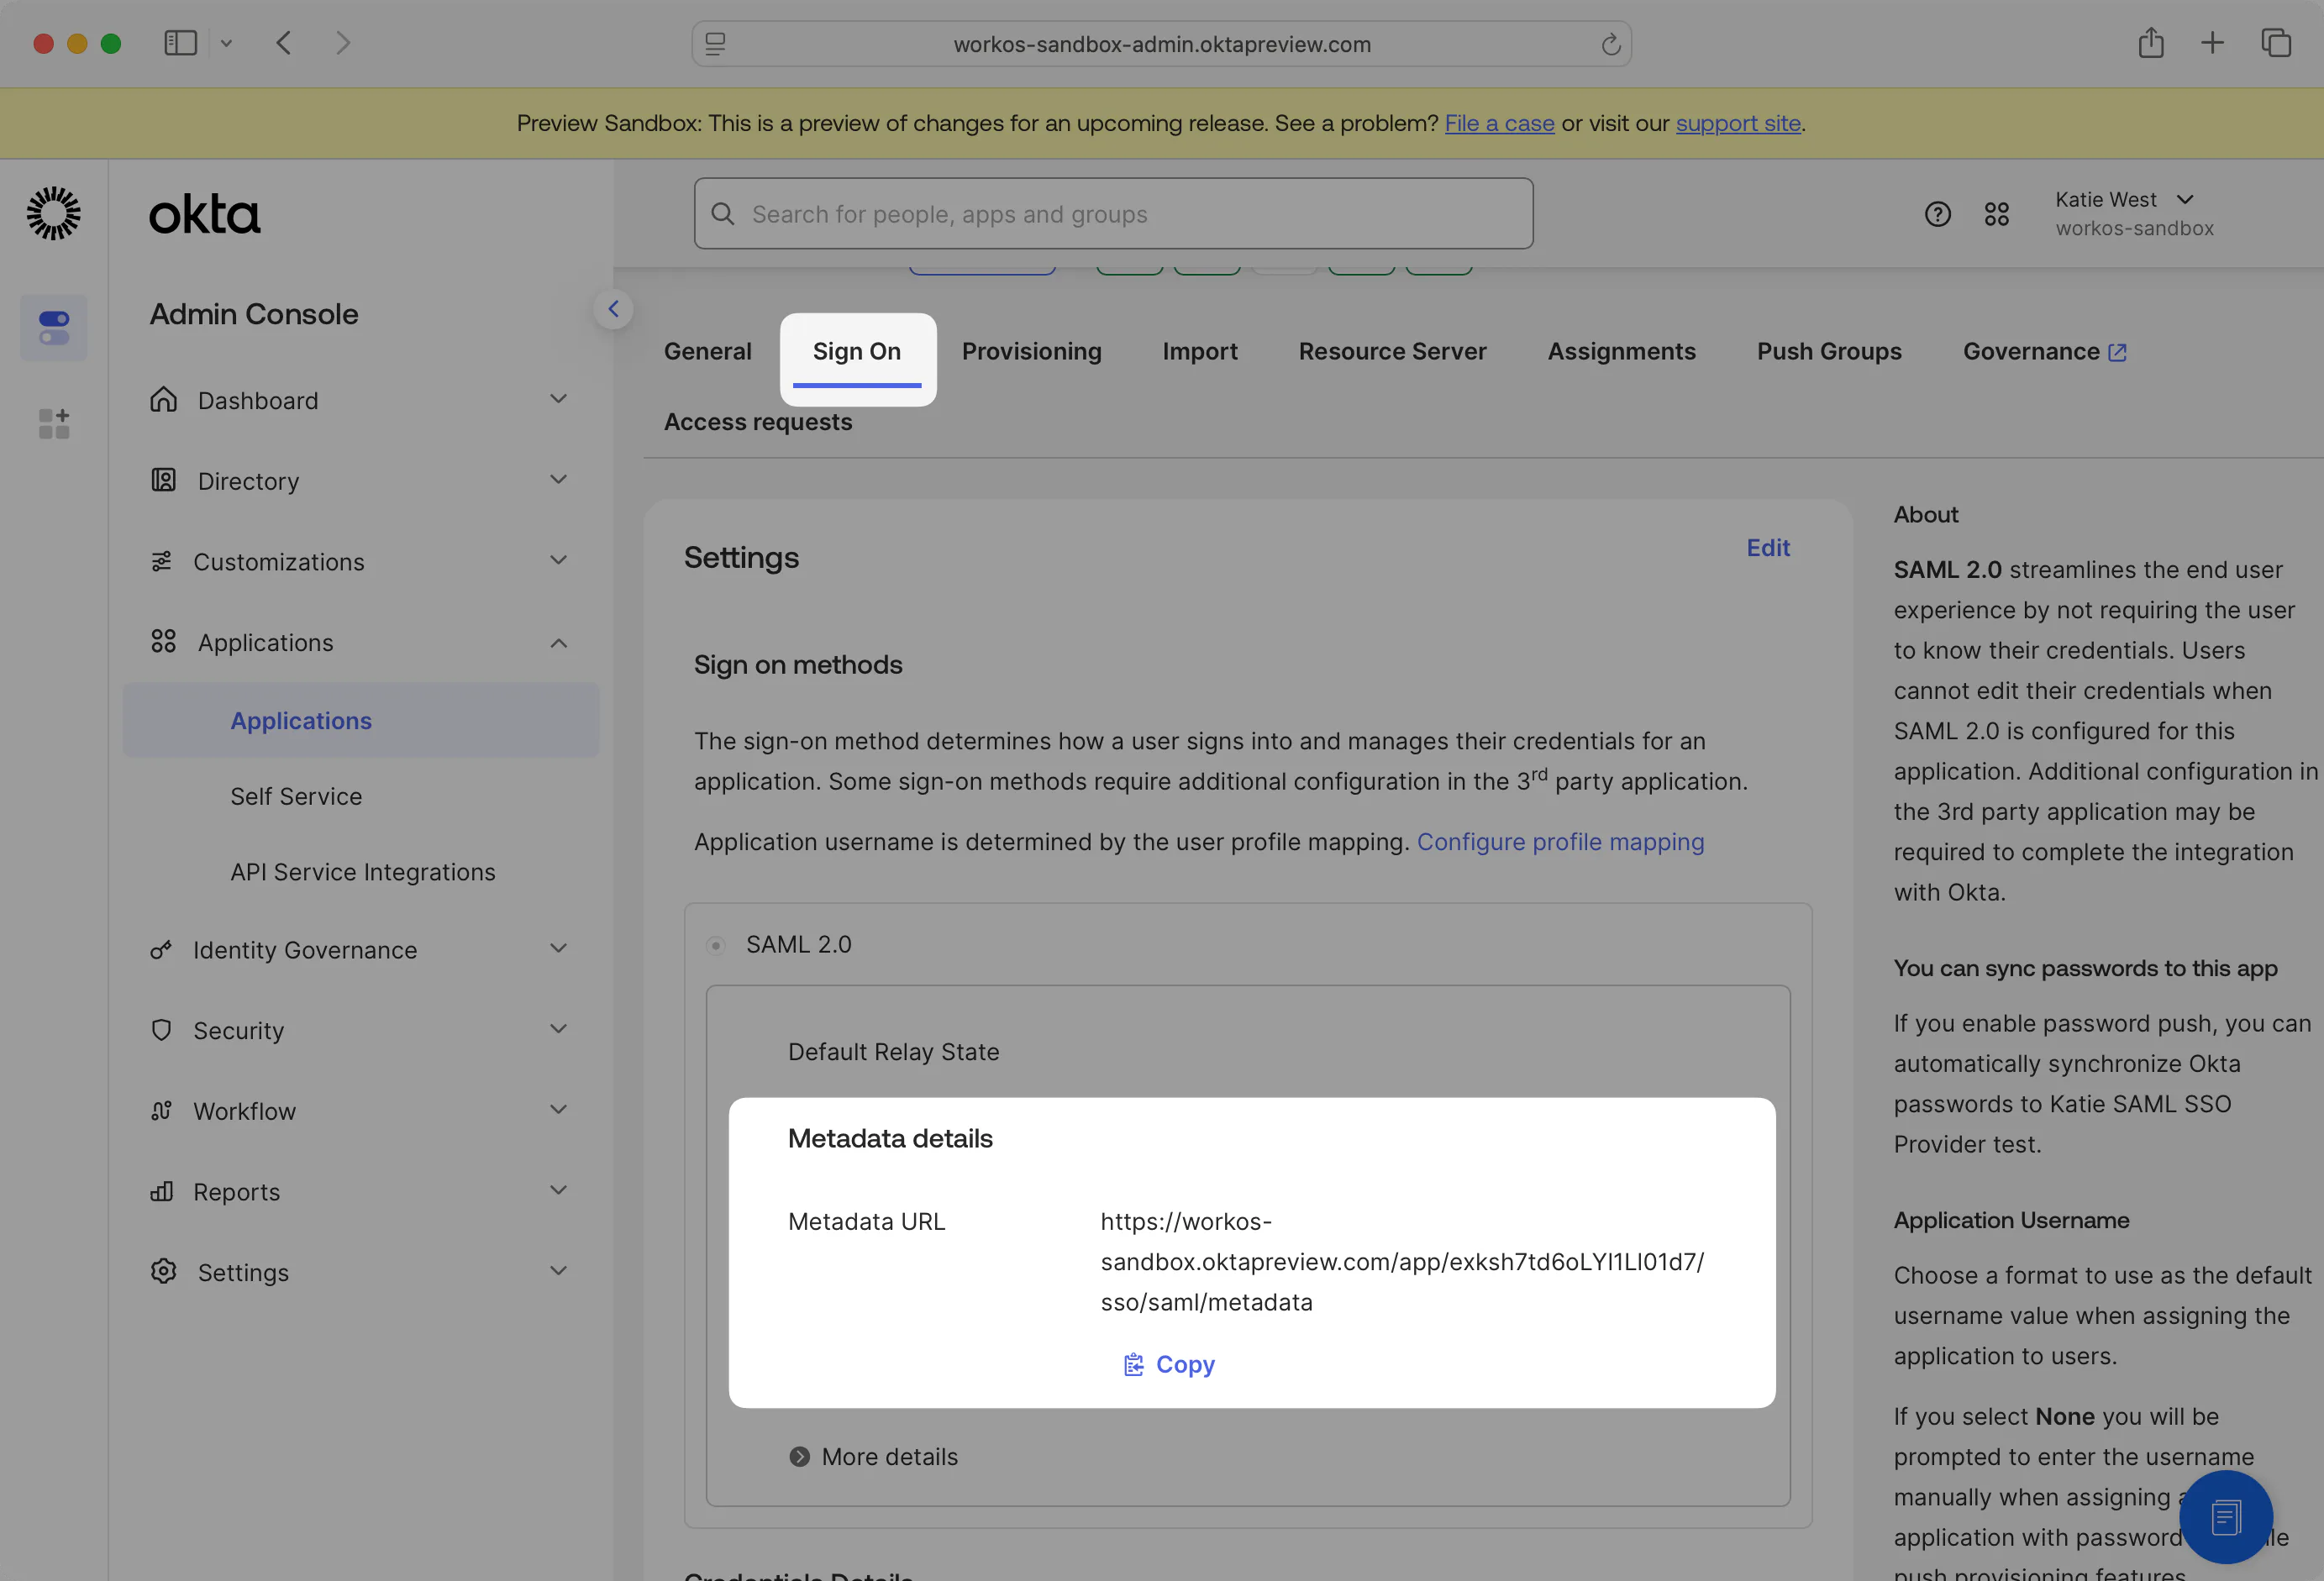Click Safari's sidebar toggle icon
2324x1581 pixels.
click(180, 43)
